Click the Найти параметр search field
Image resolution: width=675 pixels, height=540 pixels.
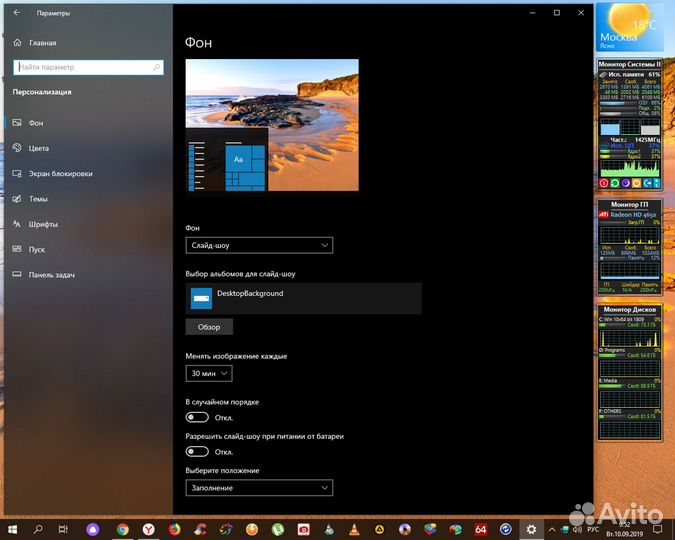coord(88,67)
